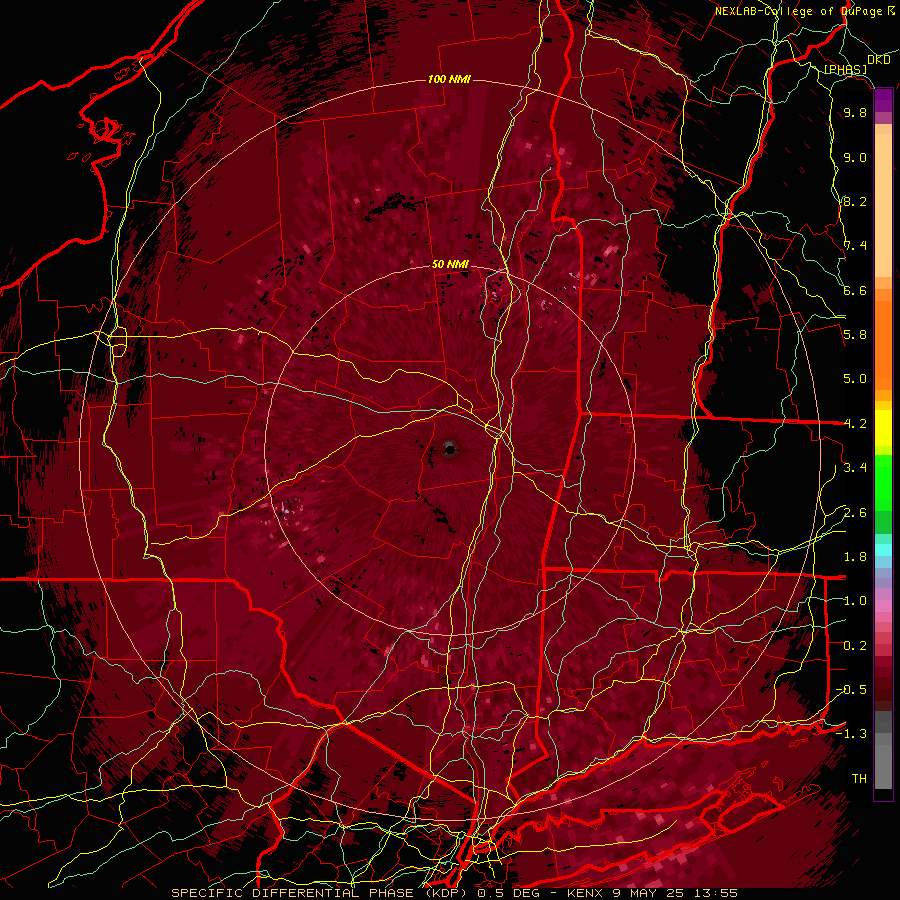This screenshot has height=900, width=900.
Task: Click the 100 NMI range ring label
Action: 449,79
